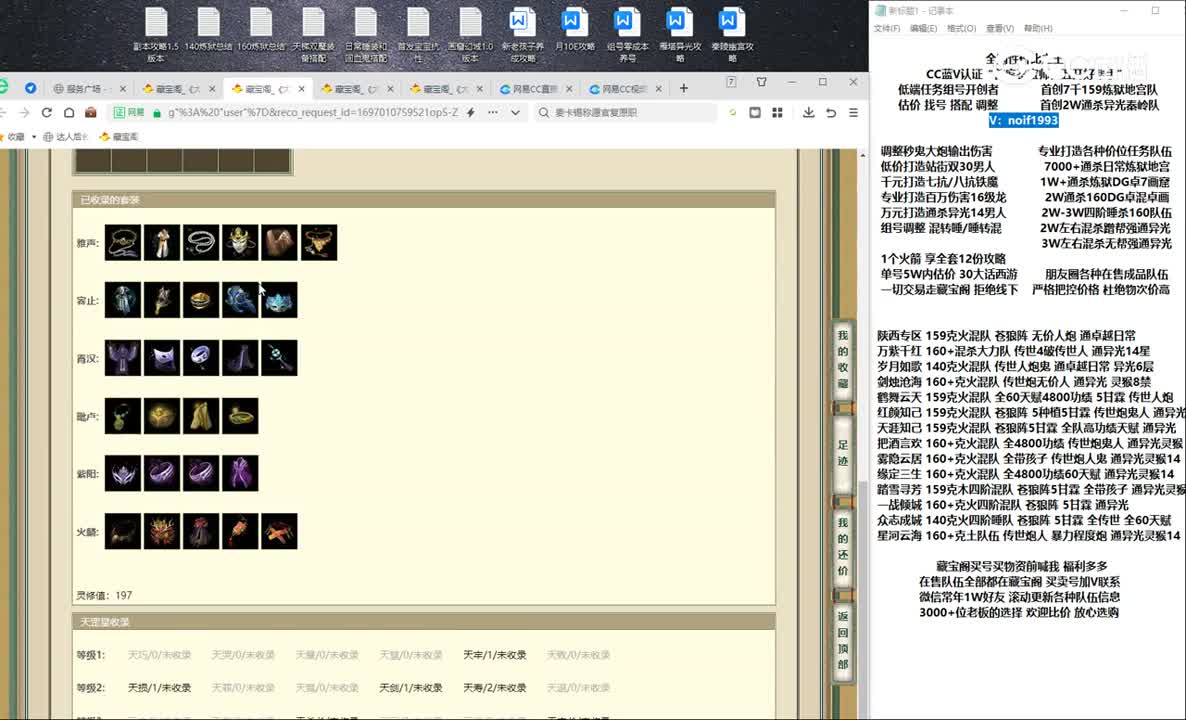Click the red flame helmet icon in 火麟 row
The image size is (1186, 720).
pyautogui.click(x=162, y=532)
